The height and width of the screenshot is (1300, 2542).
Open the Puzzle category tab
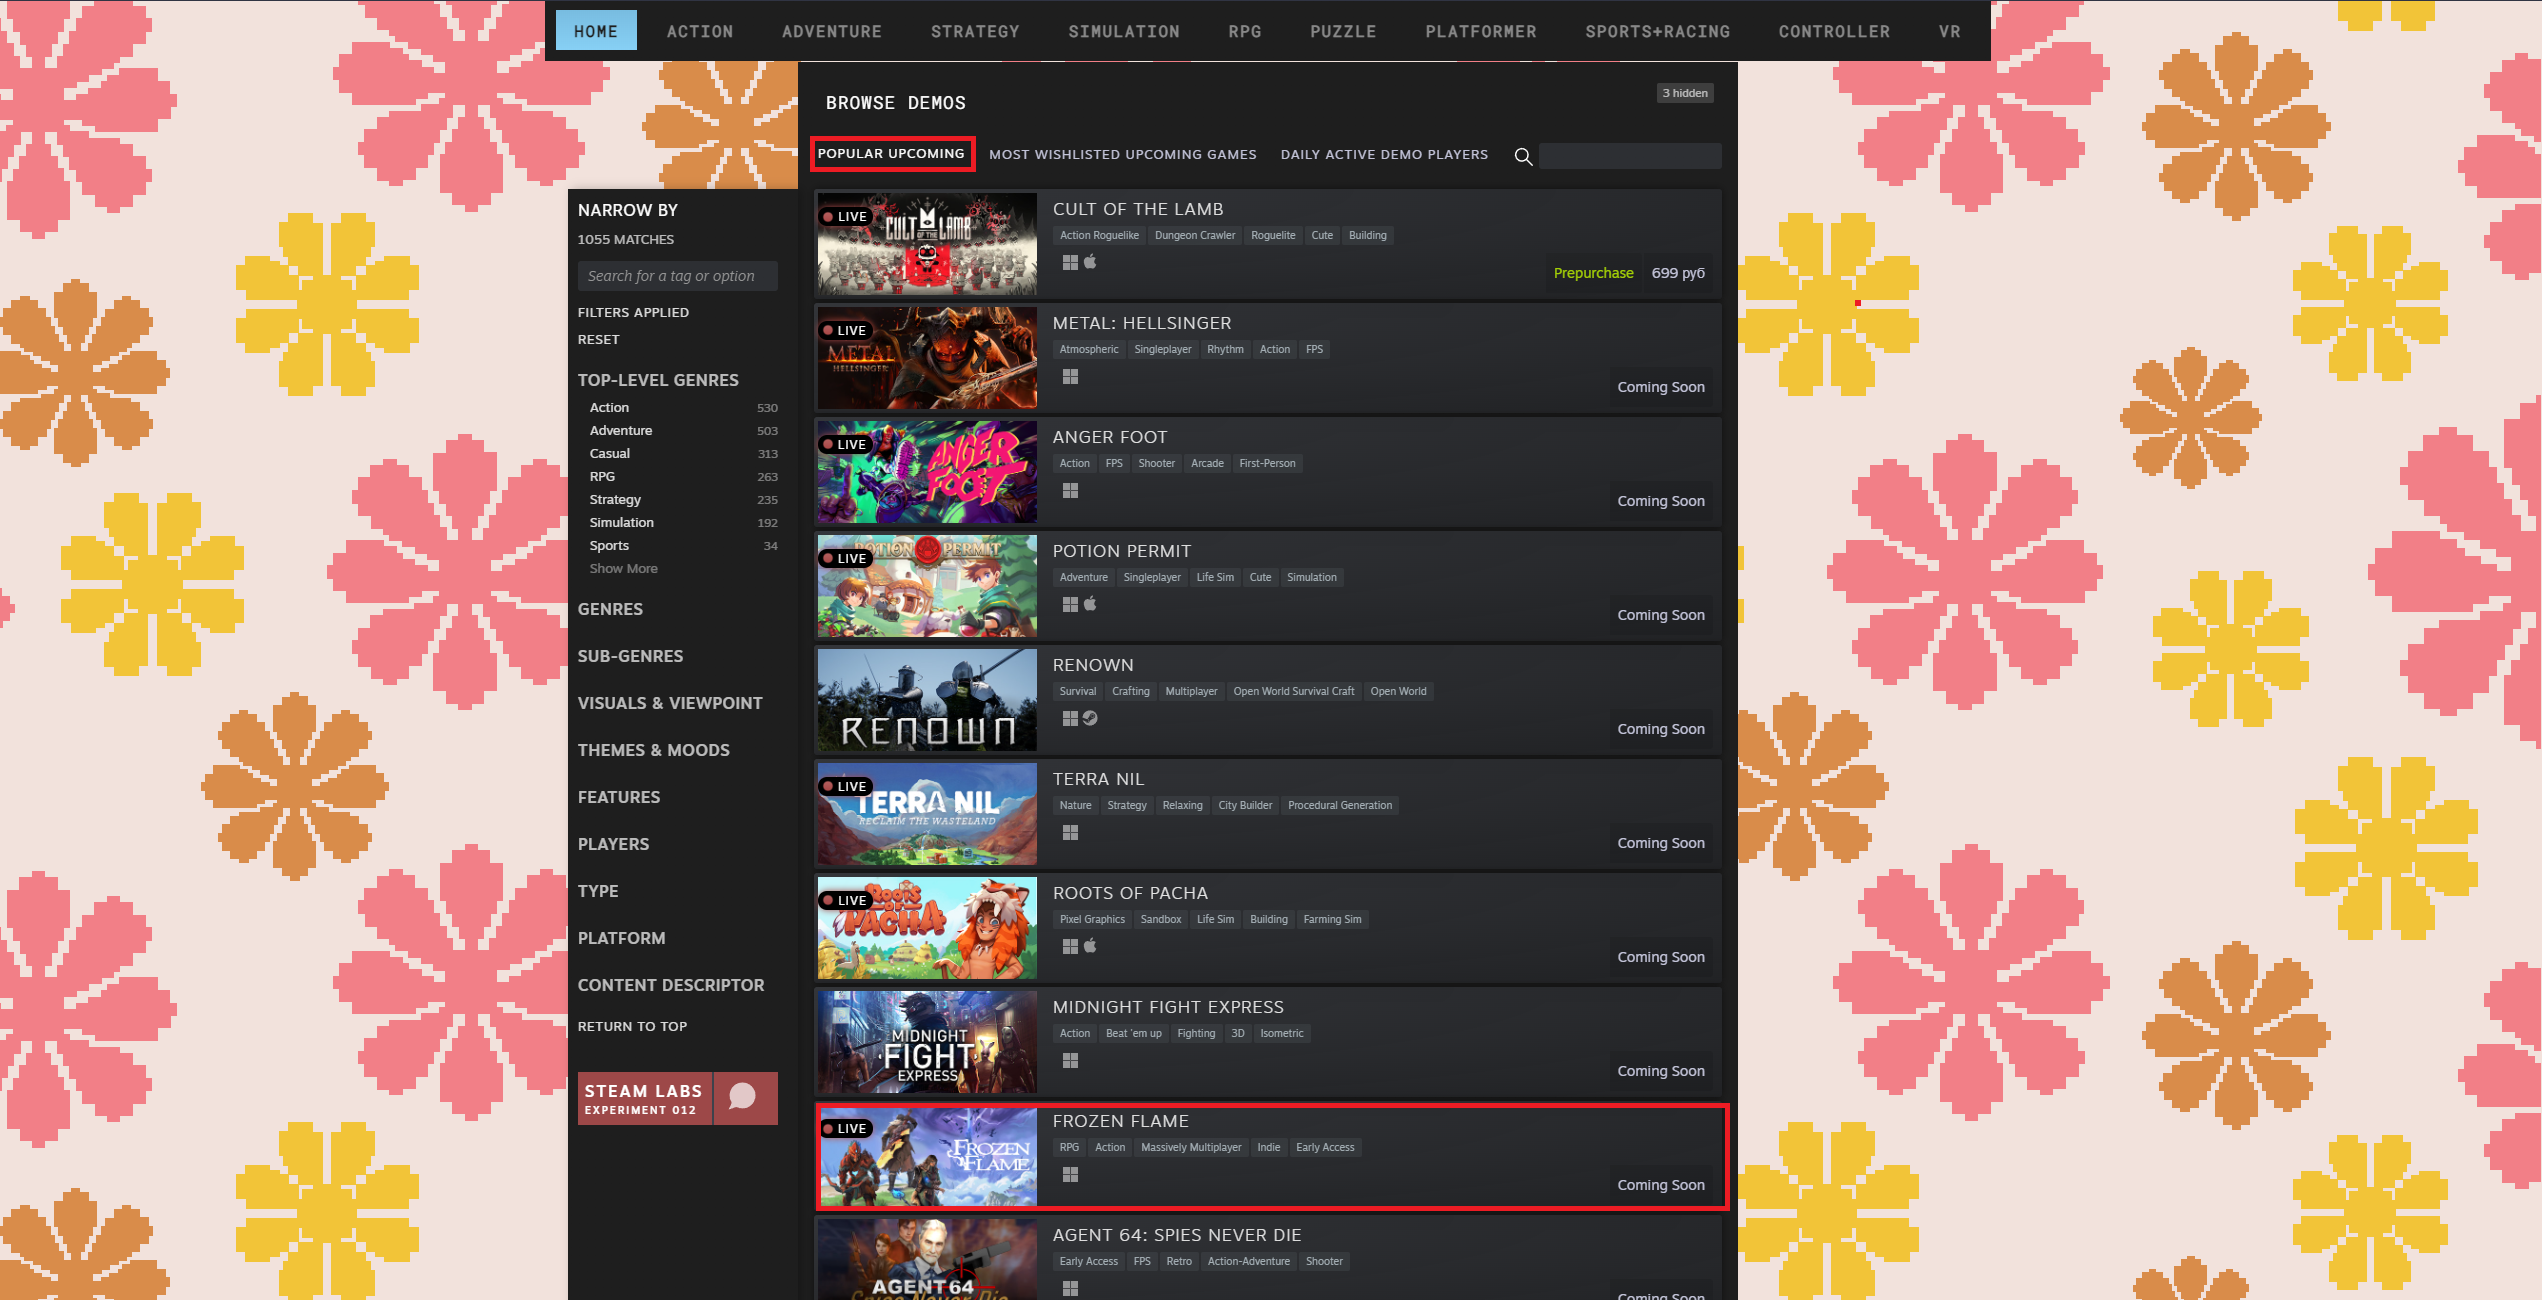1343,31
